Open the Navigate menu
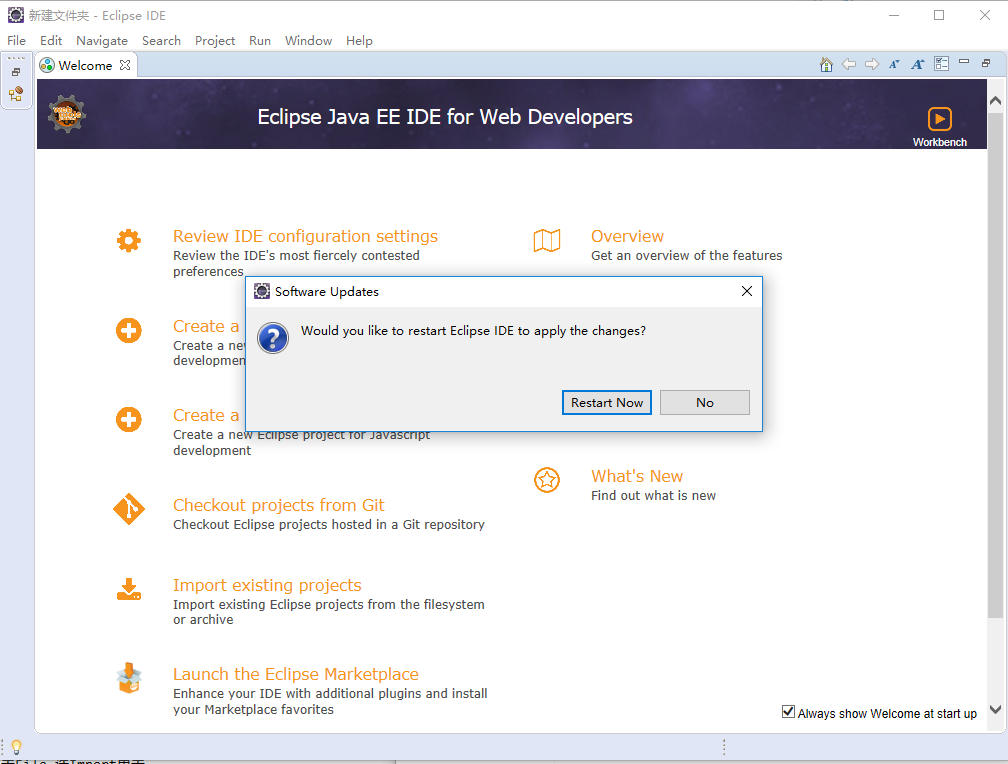Image resolution: width=1008 pixels, height=764 pixels. pyautogui.click(x=102, y=41)
